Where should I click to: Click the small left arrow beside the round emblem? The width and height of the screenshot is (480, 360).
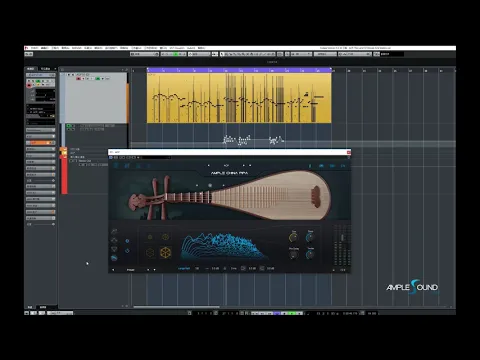click(x=197, y=185)
